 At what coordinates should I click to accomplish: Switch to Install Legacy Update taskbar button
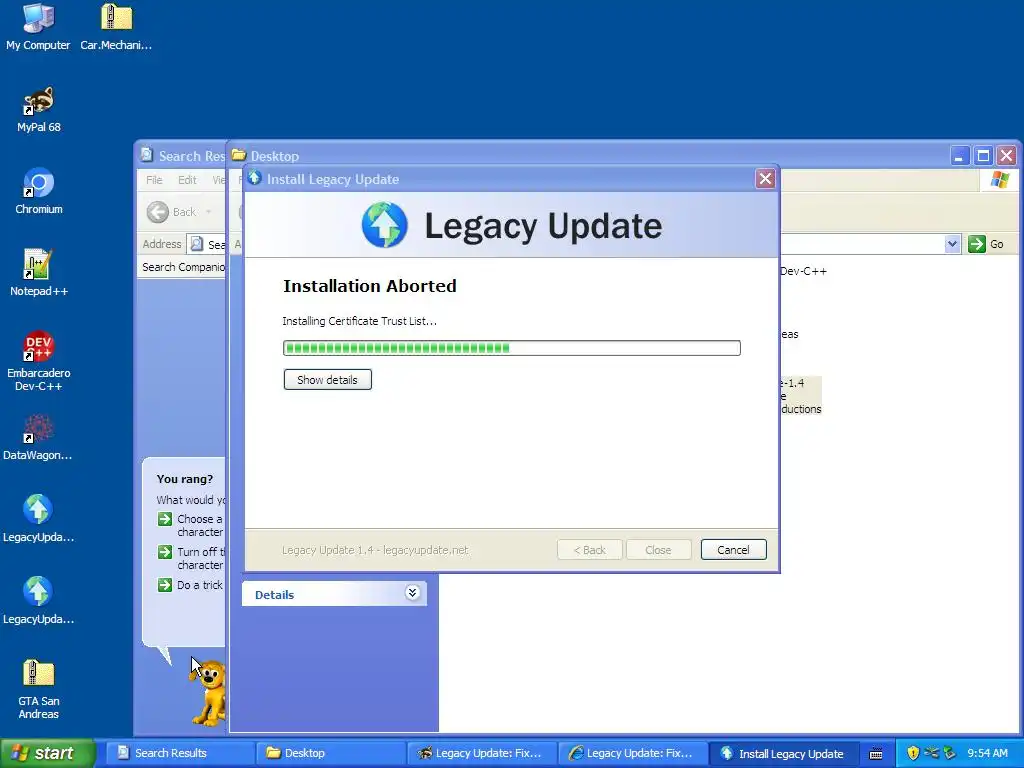[783, 753]
